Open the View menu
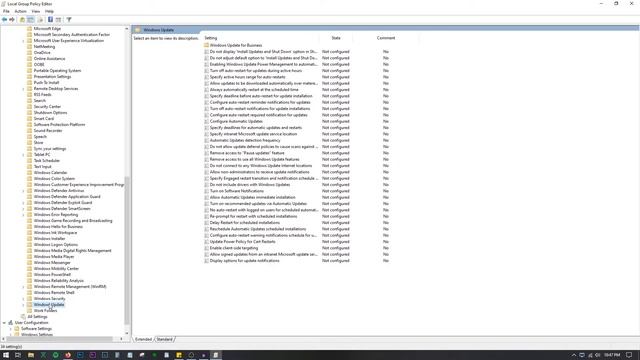Viewport: 640px width, 360px height. (36, 11)
